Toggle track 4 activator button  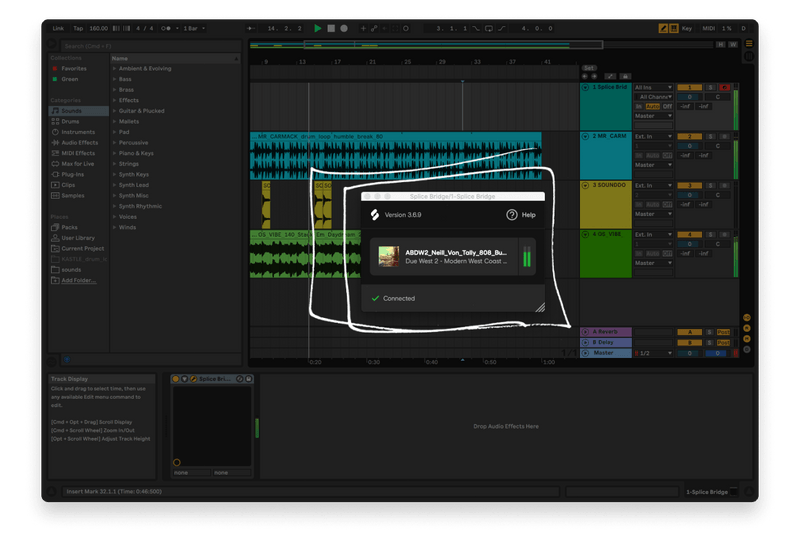689,234
